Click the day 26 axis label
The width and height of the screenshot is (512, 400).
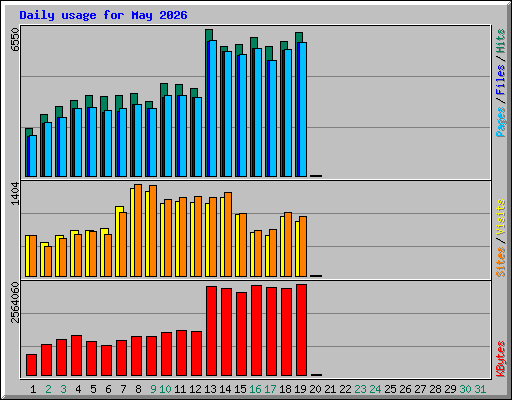(405, 389)
